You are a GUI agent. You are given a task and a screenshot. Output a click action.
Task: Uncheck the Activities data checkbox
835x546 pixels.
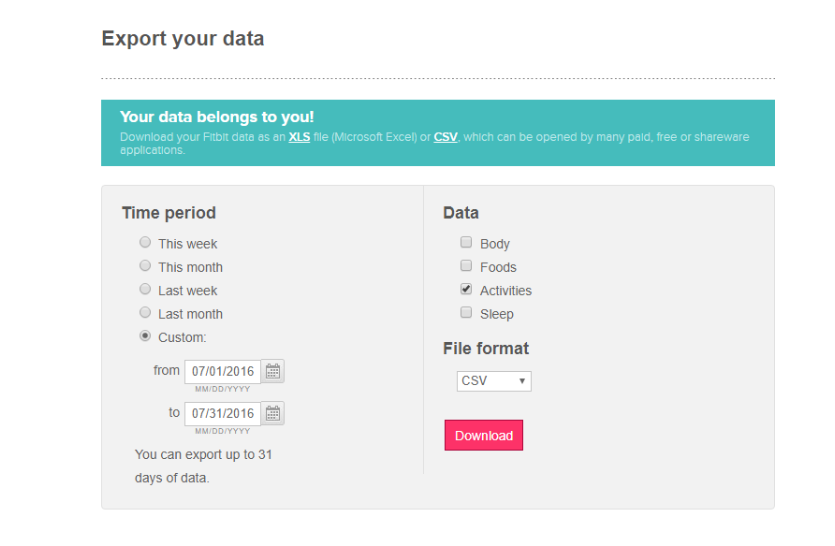[466, 289]
